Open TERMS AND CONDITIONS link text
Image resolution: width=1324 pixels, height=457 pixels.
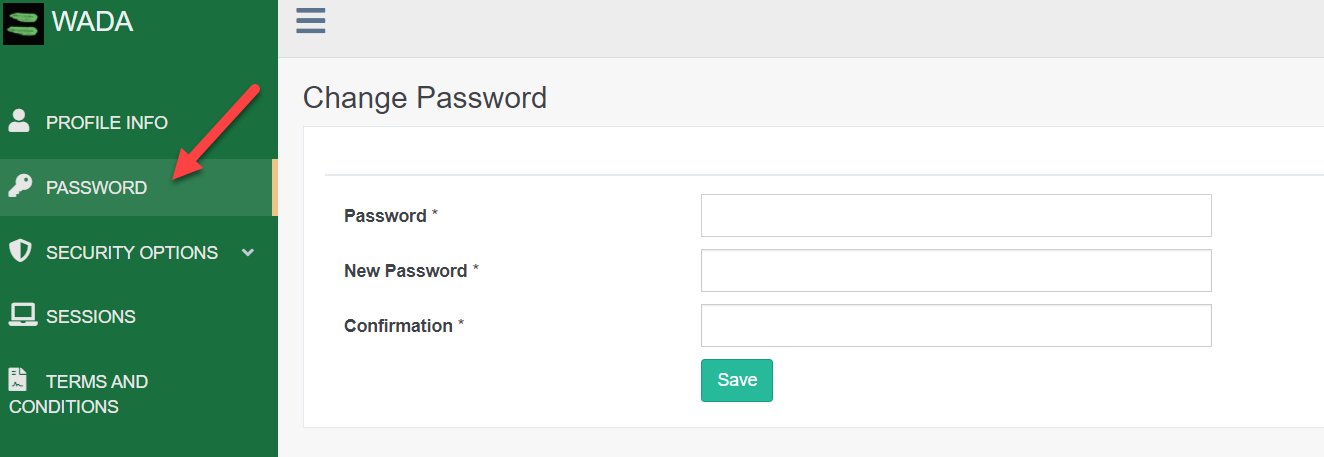point(78,394)
